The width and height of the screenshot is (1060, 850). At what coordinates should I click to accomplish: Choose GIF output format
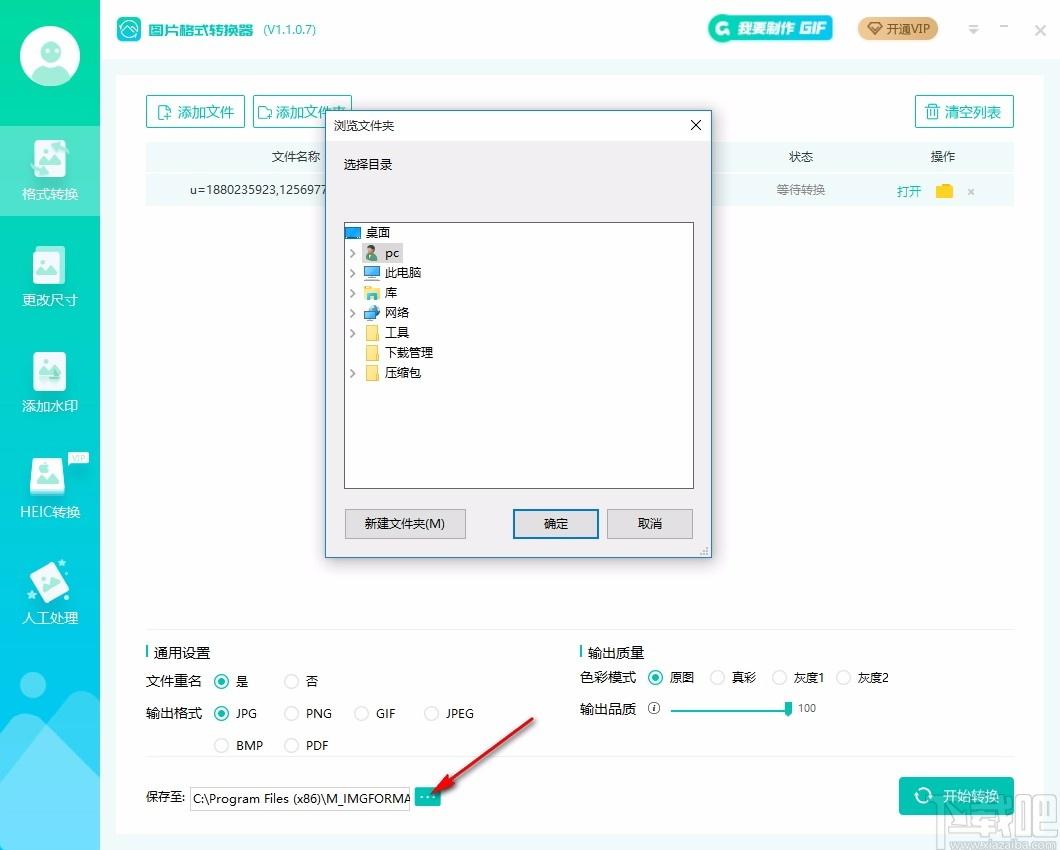click(x=362, y=713)
